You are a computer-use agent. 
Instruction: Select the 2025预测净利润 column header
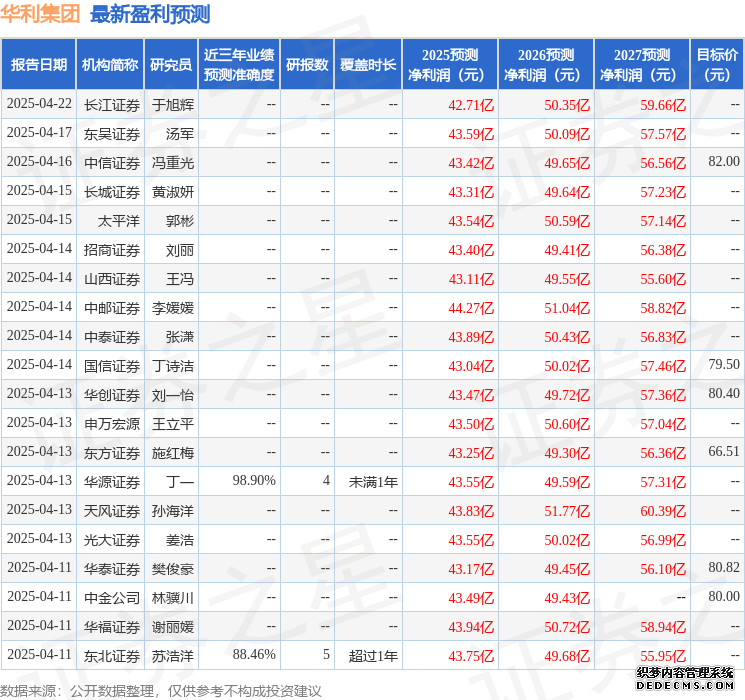450,64
